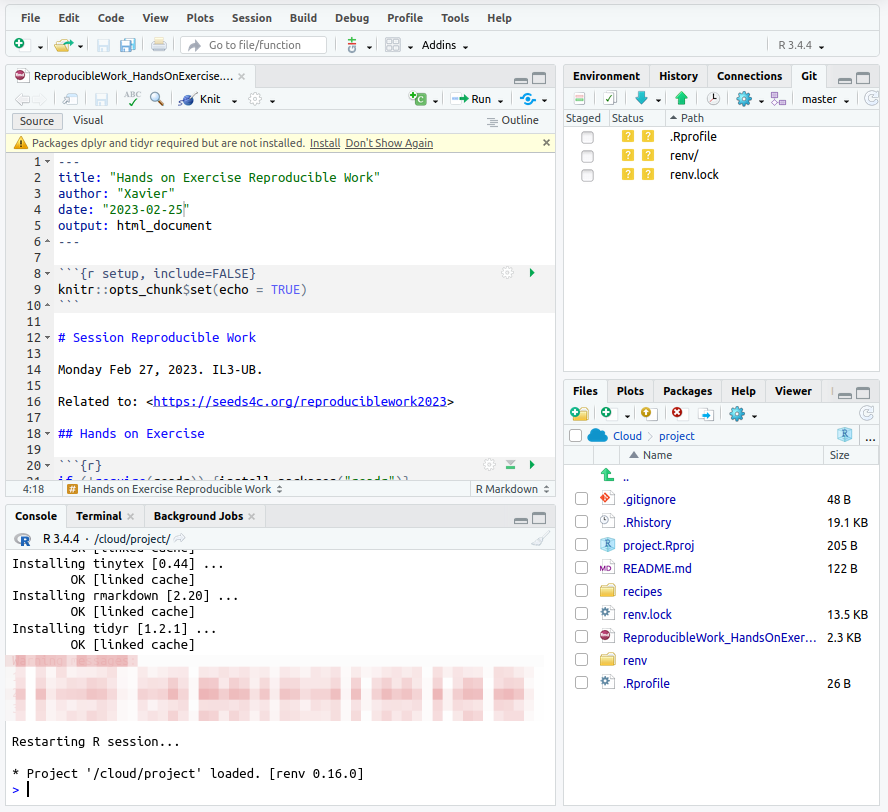Screen dimensions: 888x812
Task: Click the Git Commit checkmark icon
Action: click(x=609, y=99)
